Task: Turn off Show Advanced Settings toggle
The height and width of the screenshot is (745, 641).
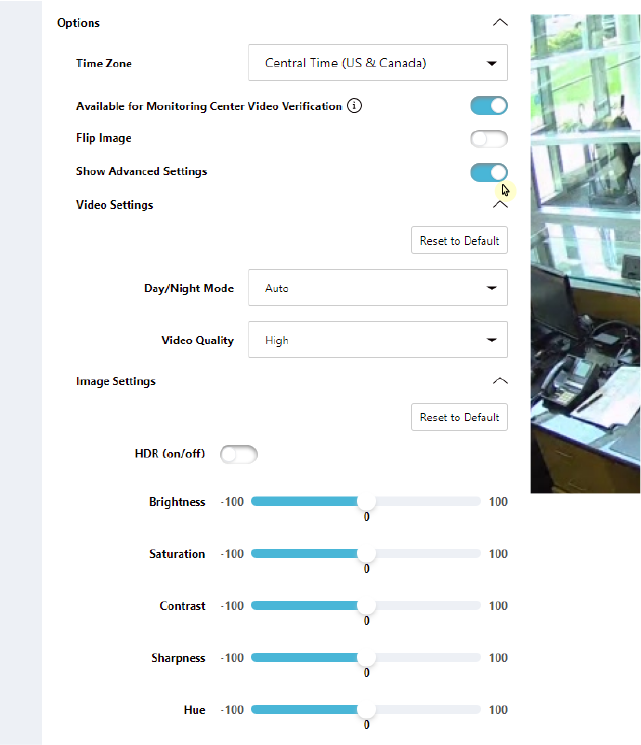Action: (x=489, y=172)
